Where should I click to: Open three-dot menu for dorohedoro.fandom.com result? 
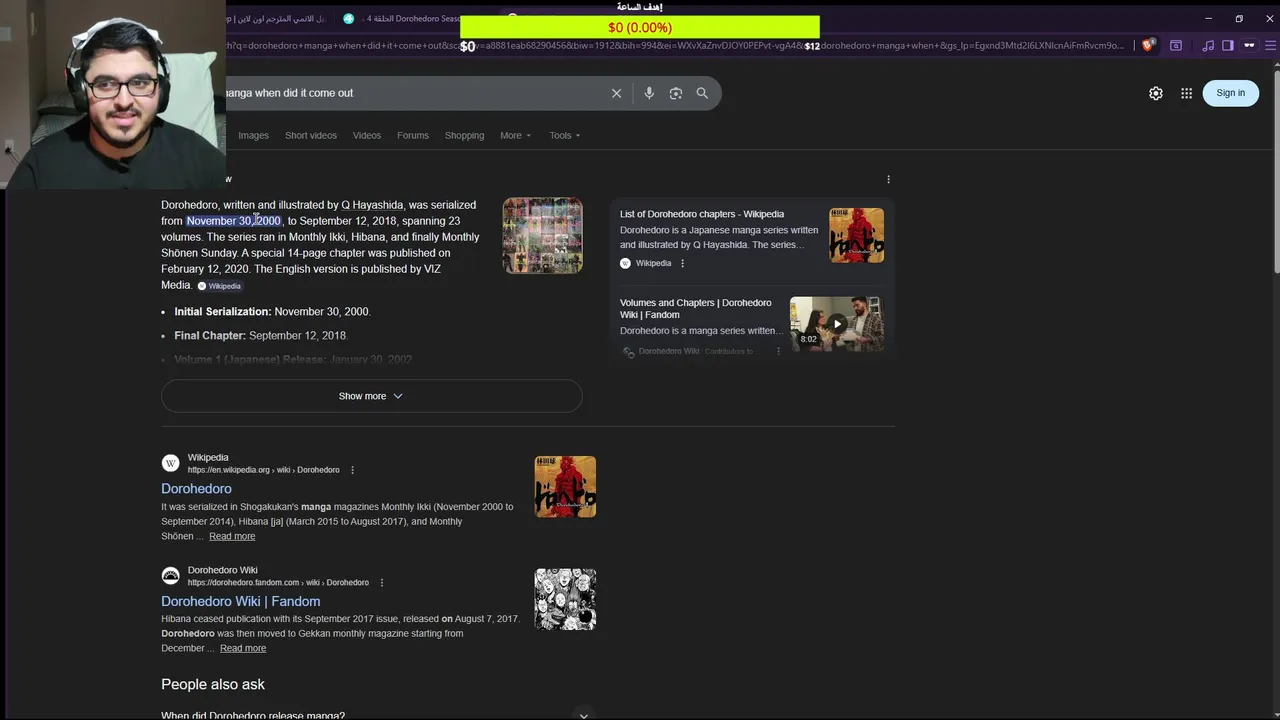coord(381,582)
